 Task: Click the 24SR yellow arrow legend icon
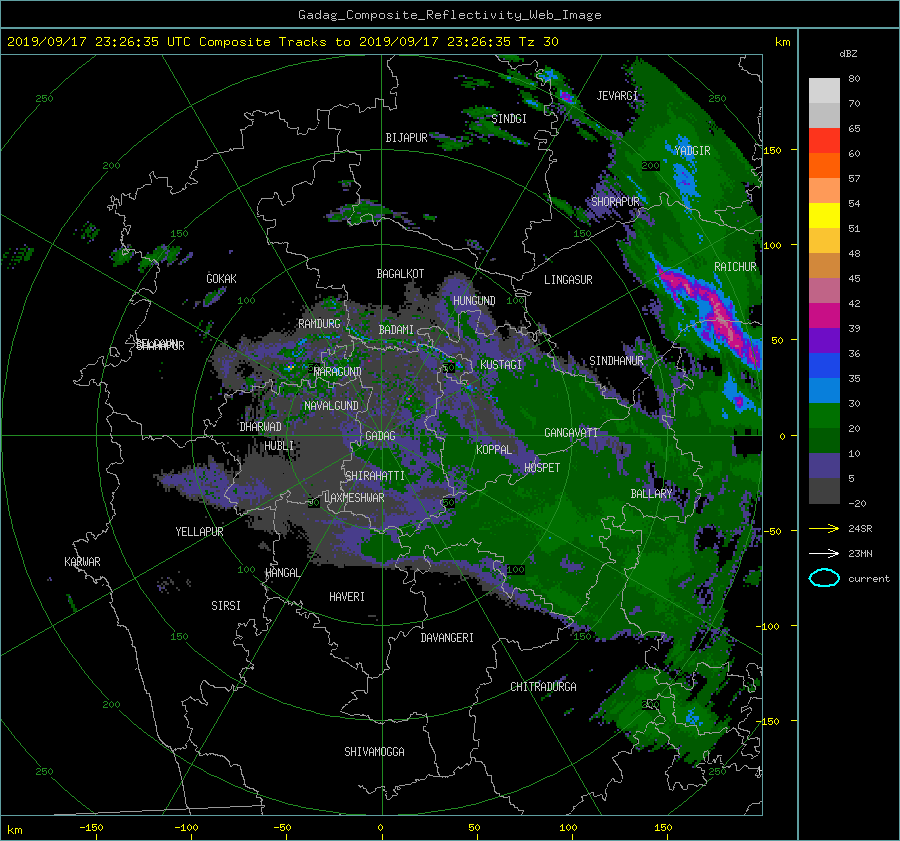click(x=824, y=529)
